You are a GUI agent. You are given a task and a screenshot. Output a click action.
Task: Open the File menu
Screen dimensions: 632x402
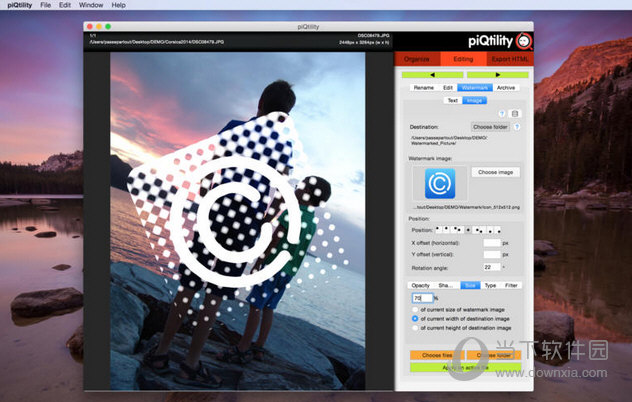(46, 5)
